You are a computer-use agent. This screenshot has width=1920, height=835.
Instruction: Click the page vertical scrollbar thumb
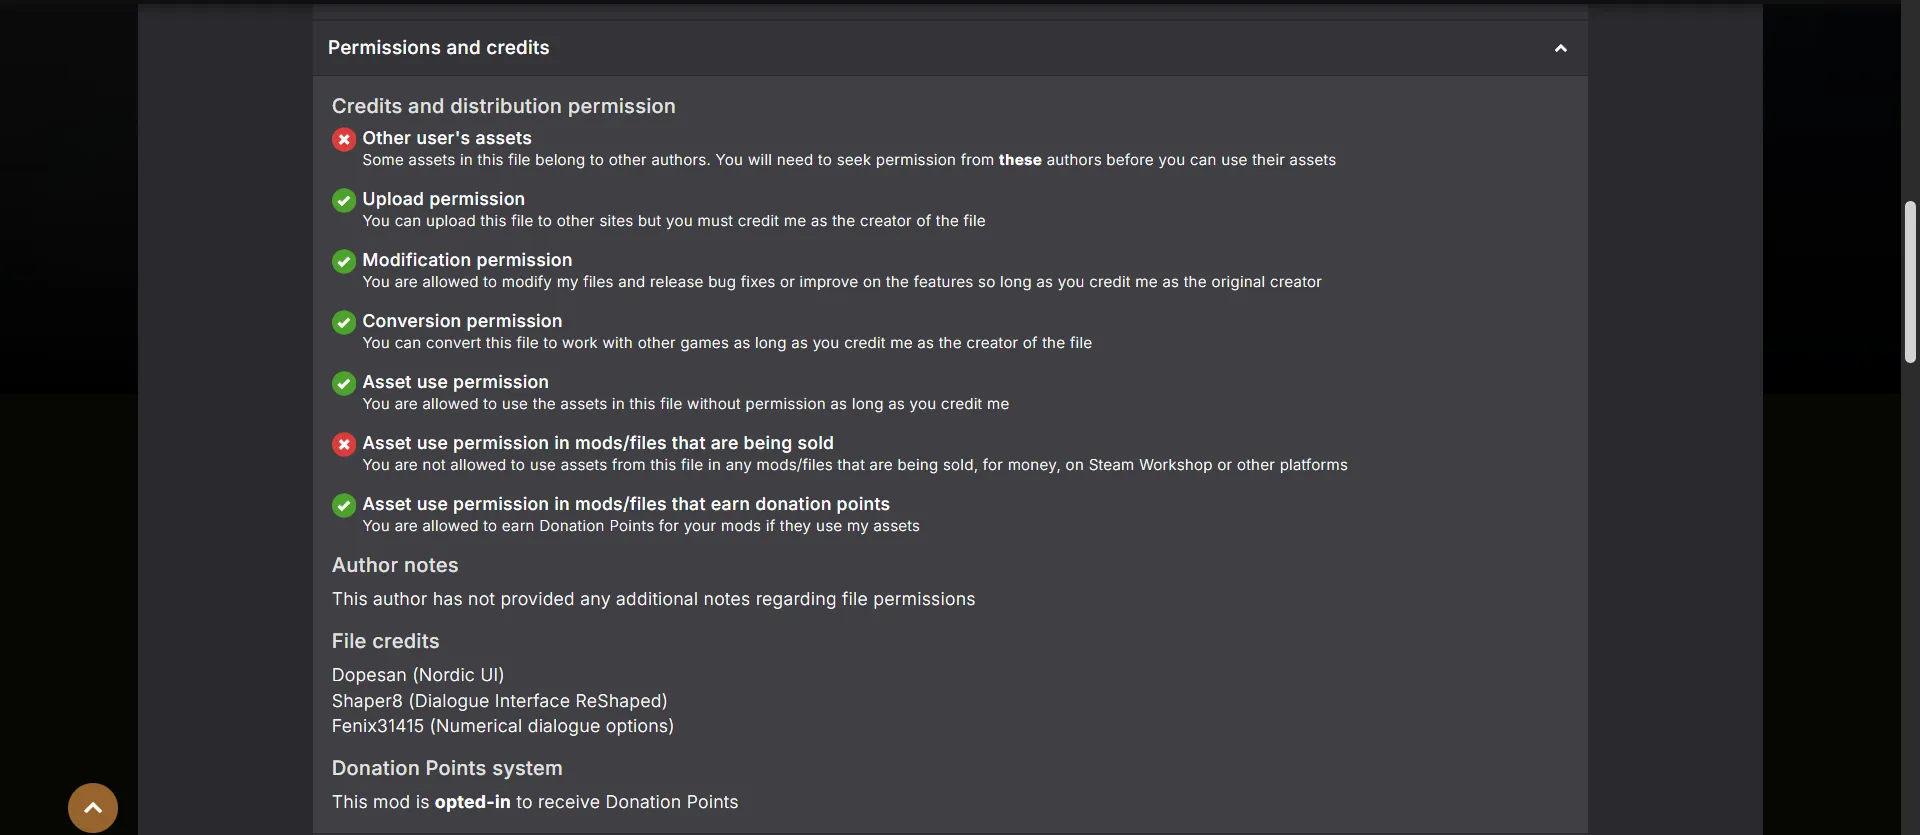tap(1910, 282)
